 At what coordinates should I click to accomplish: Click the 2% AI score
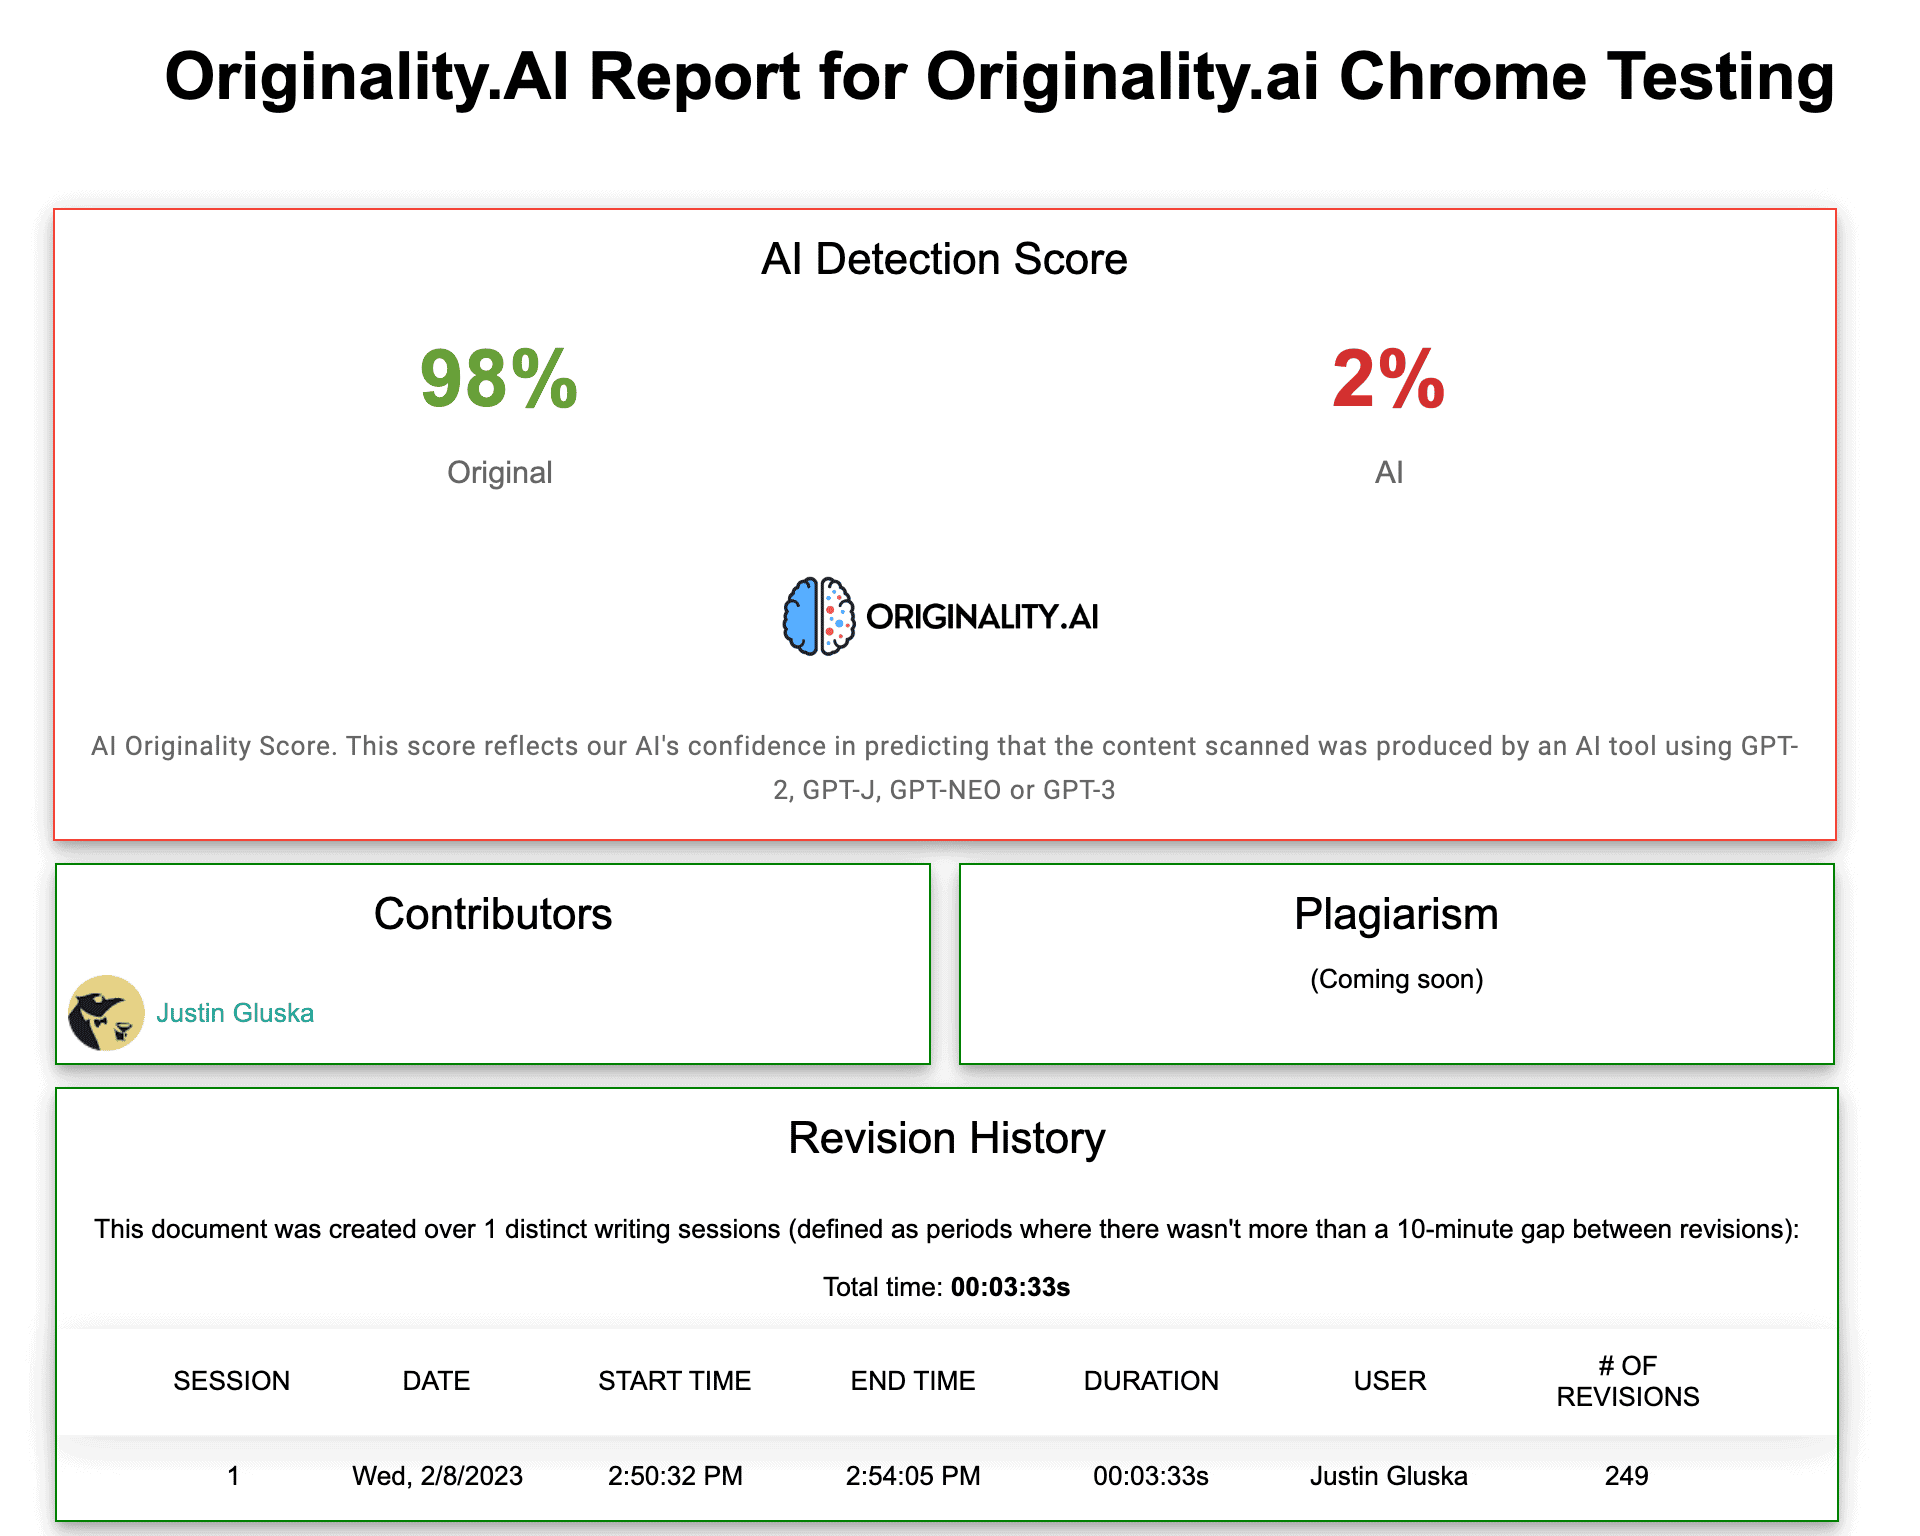[x=1388, y=380]
